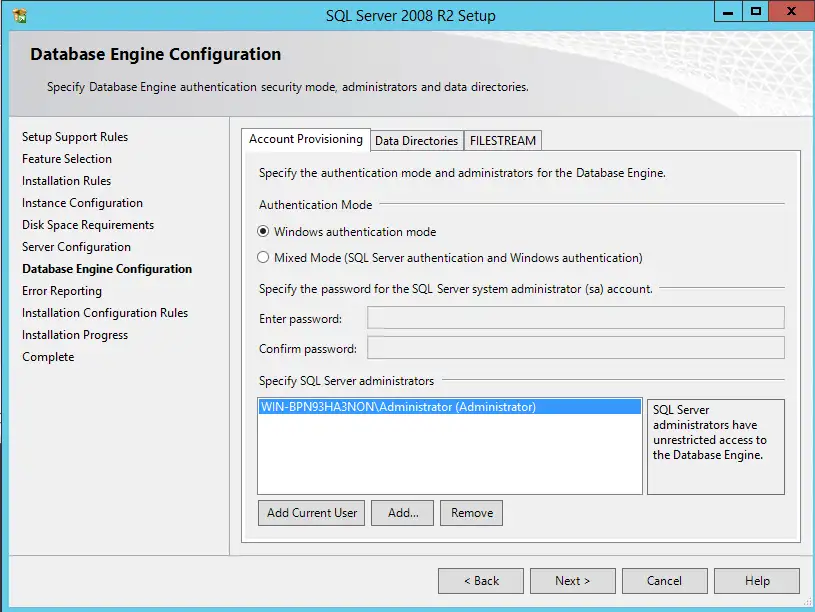This screenshot has height=612, width=815.
Task: Click the Add Current User button
Action: pos(311,512)
